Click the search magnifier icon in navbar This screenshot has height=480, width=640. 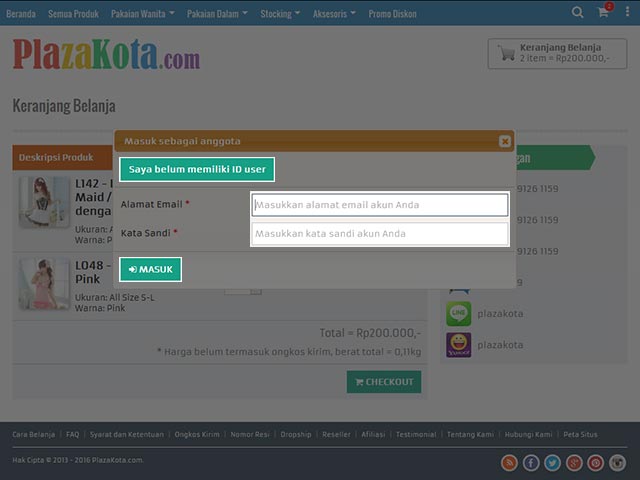pyautogui.click(x=578, y=13)
